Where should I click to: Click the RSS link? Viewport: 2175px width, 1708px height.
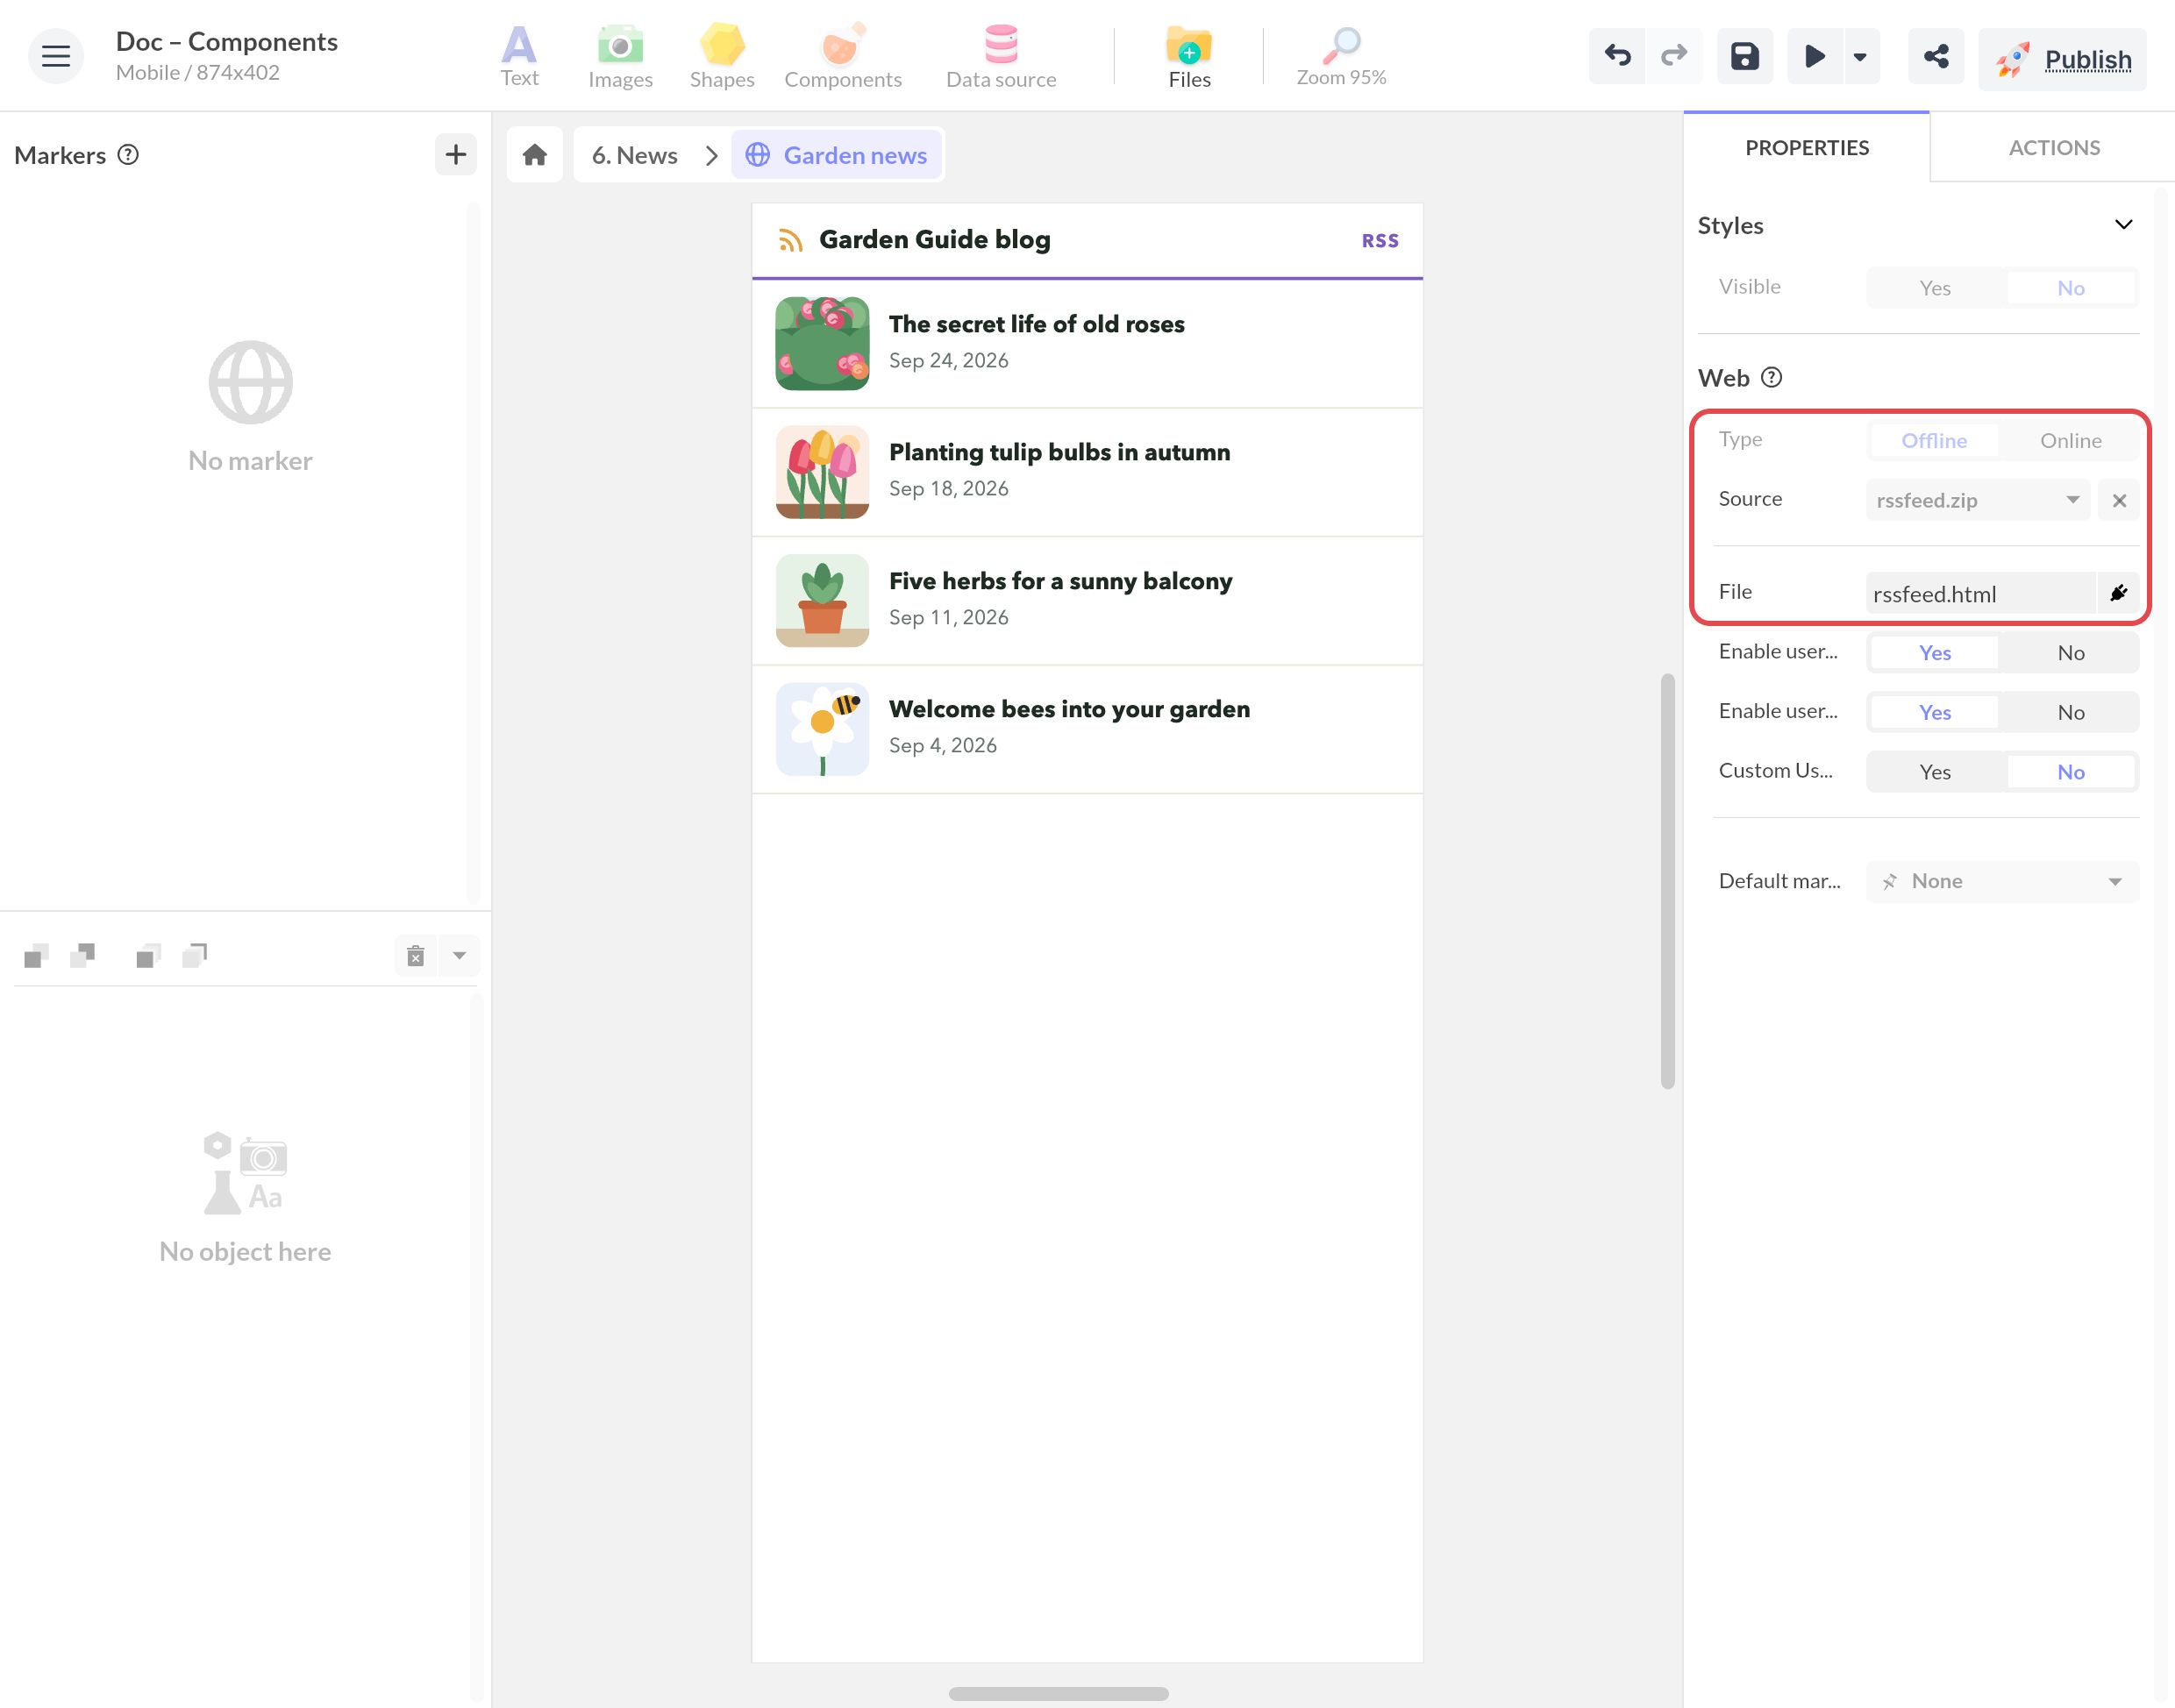pos(1379,241)
